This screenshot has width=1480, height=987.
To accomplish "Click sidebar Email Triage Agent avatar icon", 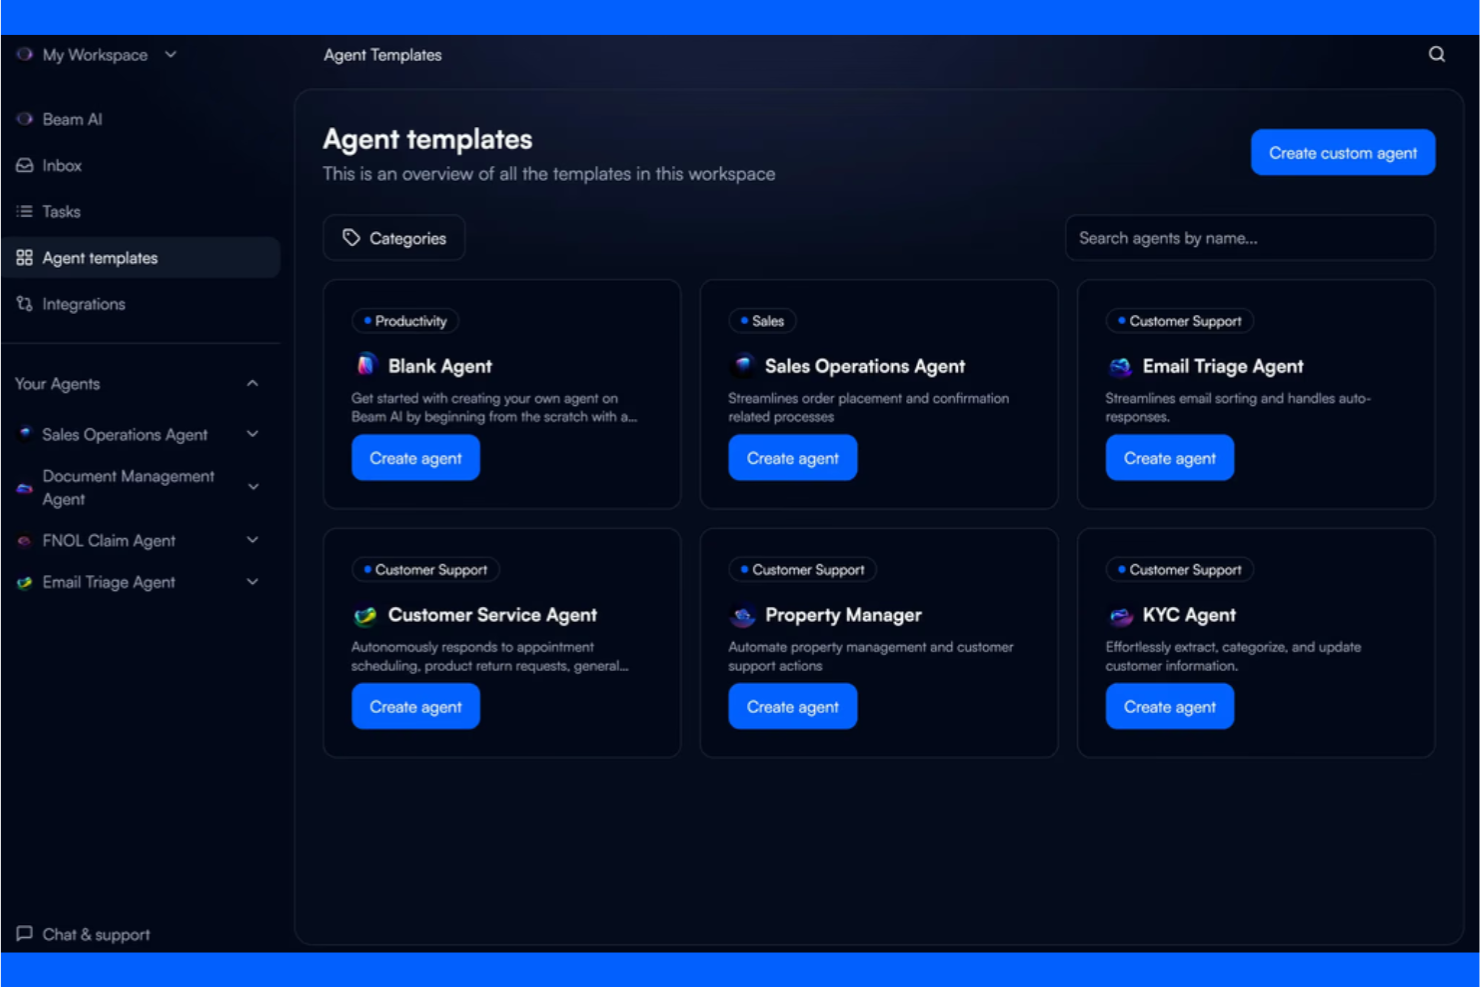I will pos(25,582).
